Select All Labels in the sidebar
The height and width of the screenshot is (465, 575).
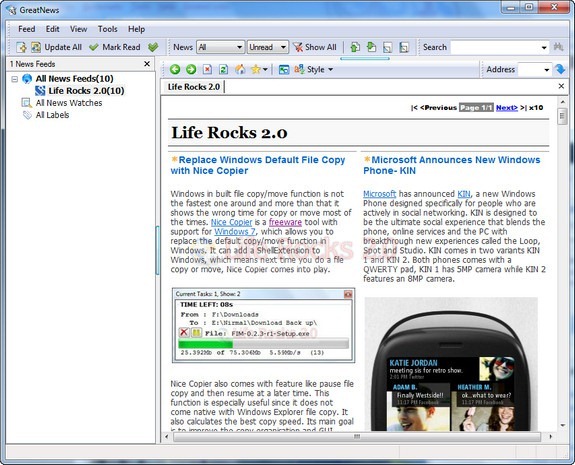pos(52,115)
